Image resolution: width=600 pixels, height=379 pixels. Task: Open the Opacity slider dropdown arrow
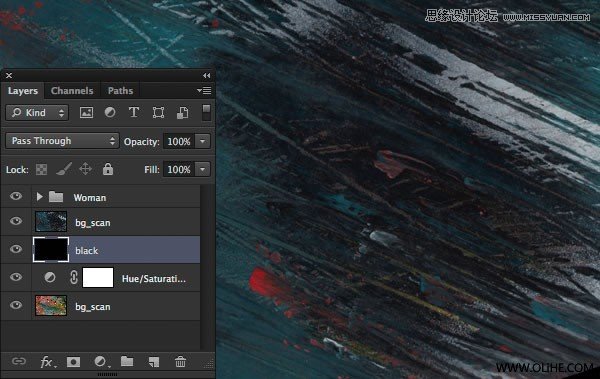click(202, 141)
